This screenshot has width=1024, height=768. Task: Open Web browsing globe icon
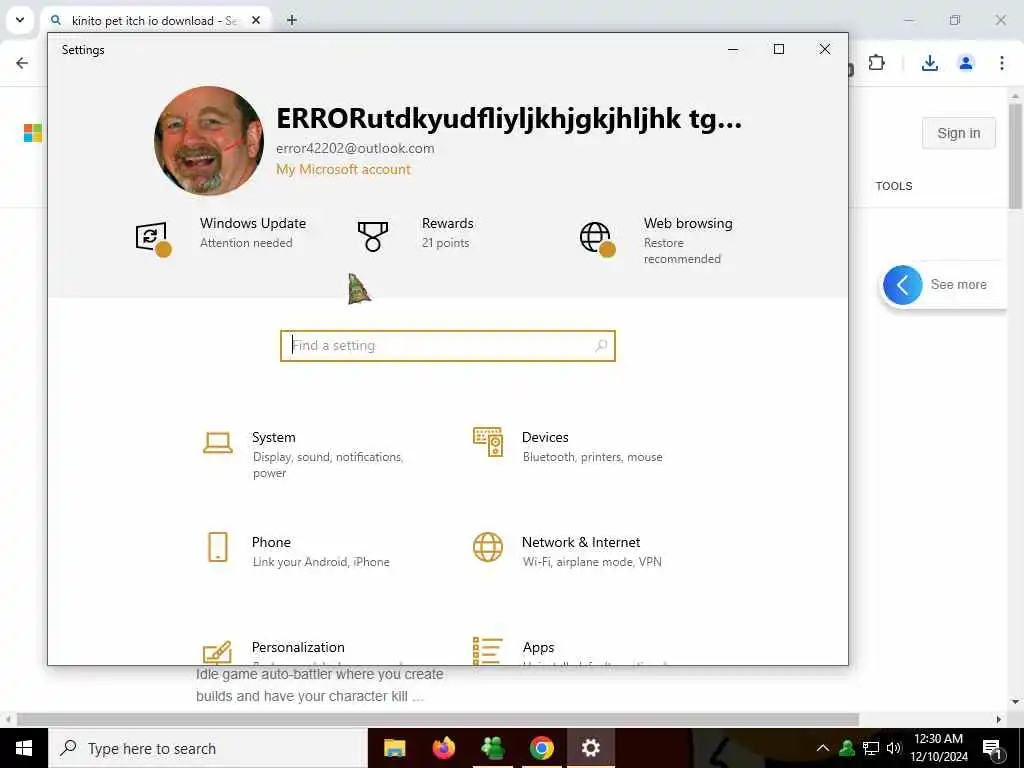(597, 238)
